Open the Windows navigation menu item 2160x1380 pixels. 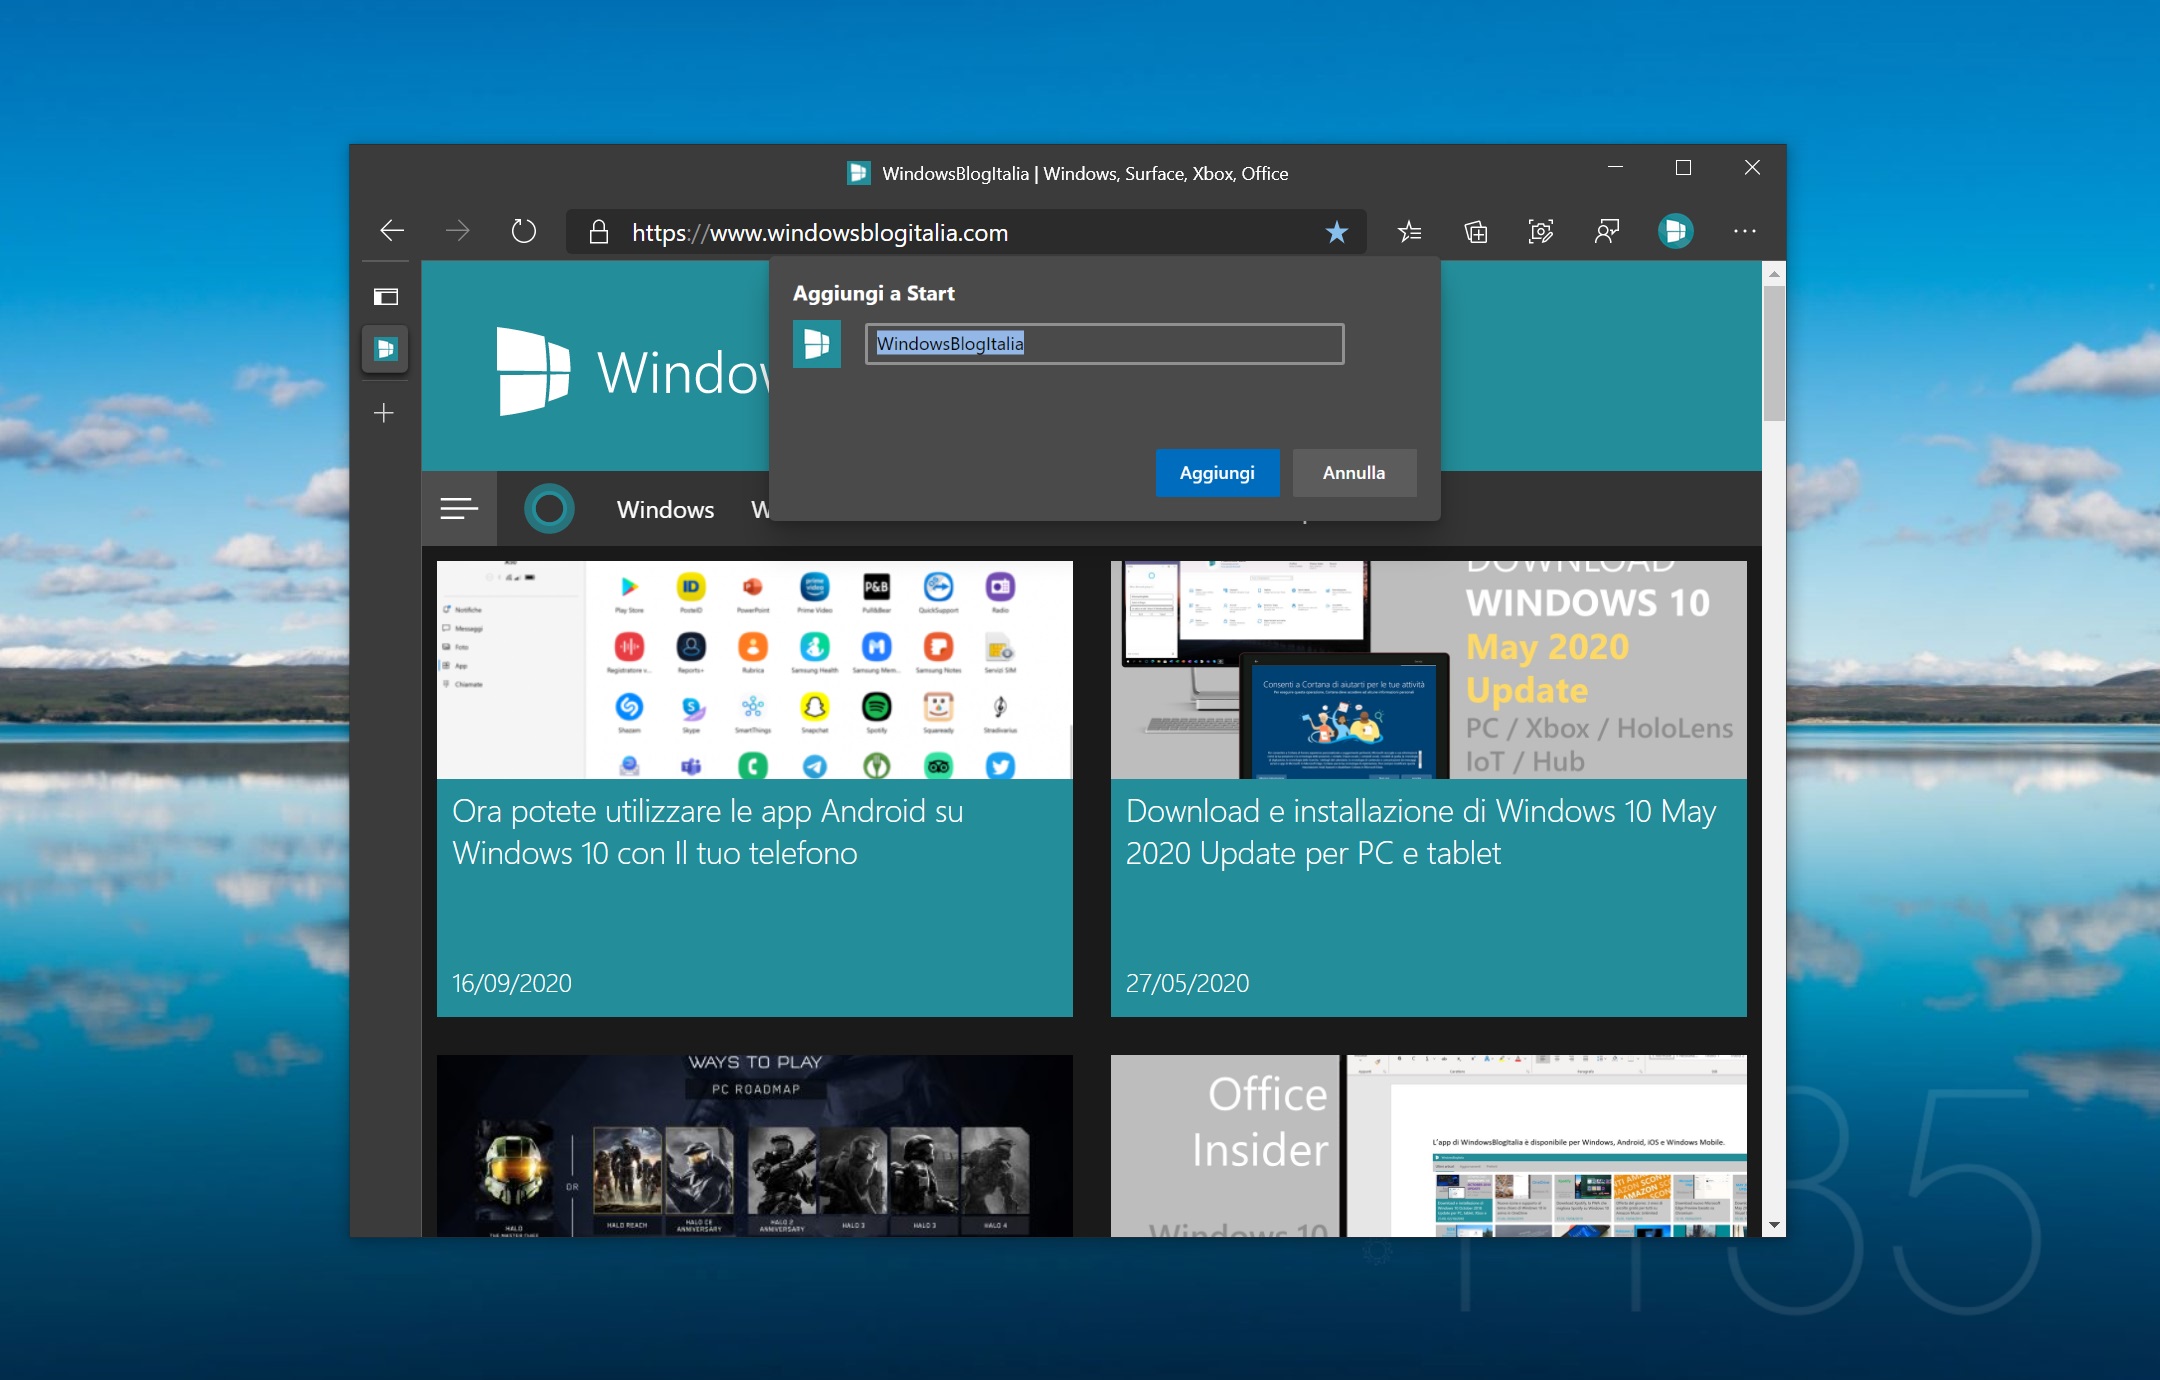click(x=665, y=510)
